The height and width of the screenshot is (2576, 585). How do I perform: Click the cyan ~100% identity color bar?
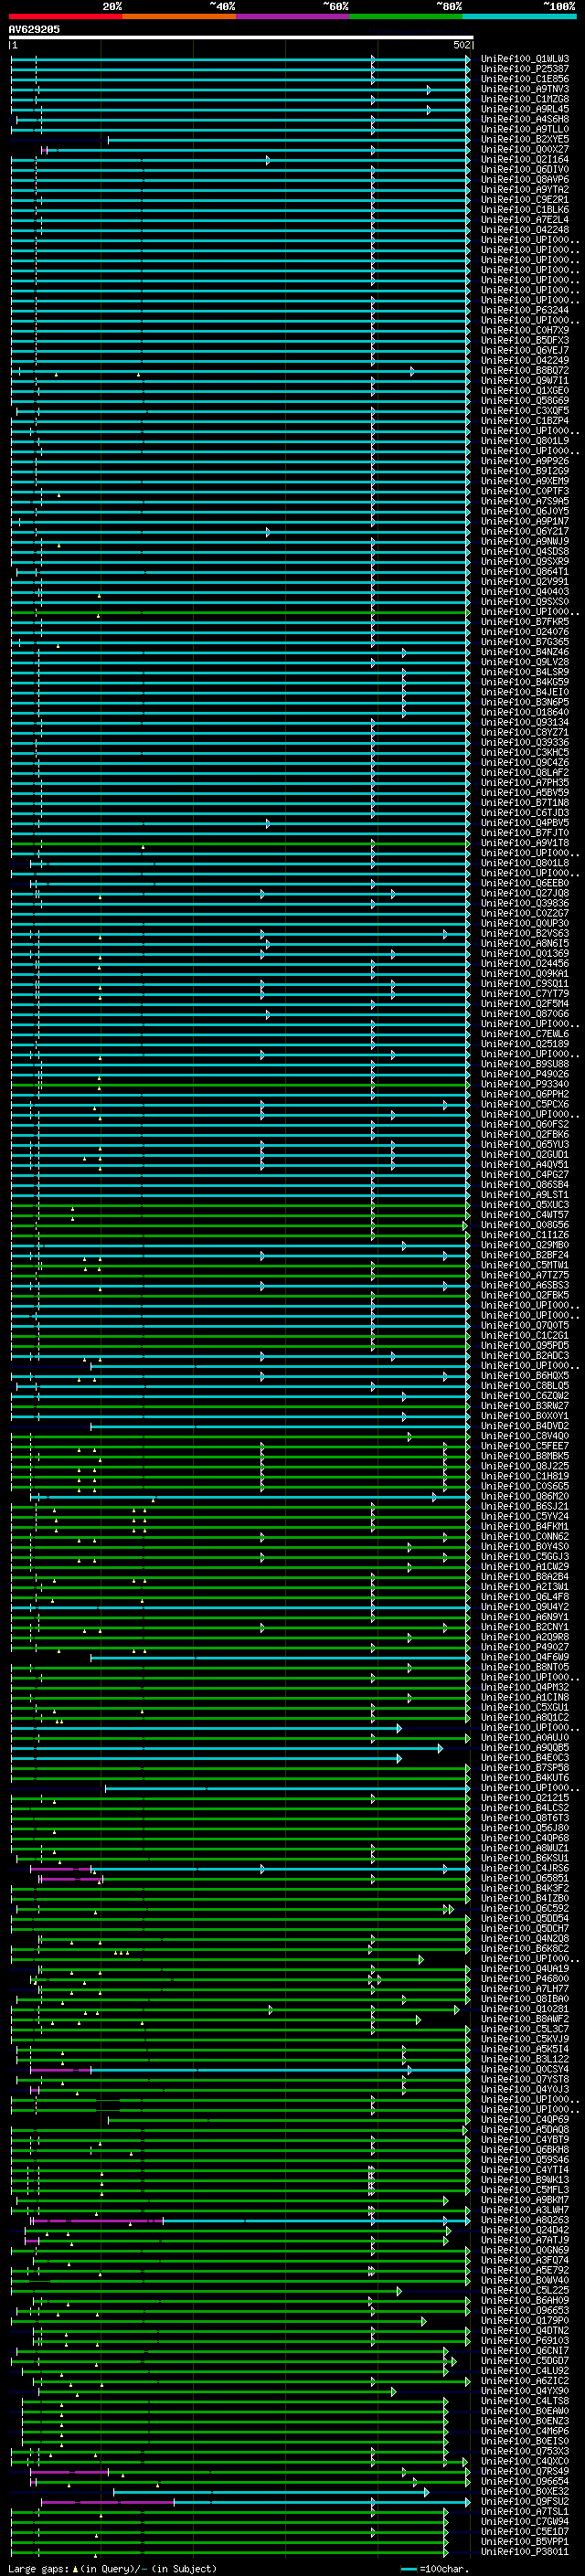[x=520, y=16]
